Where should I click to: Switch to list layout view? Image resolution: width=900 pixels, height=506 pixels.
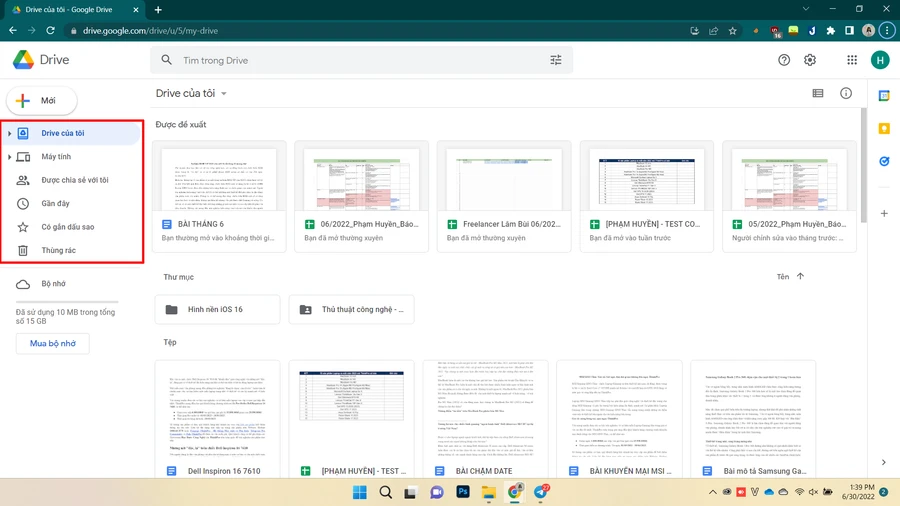(x=818, y=94)
